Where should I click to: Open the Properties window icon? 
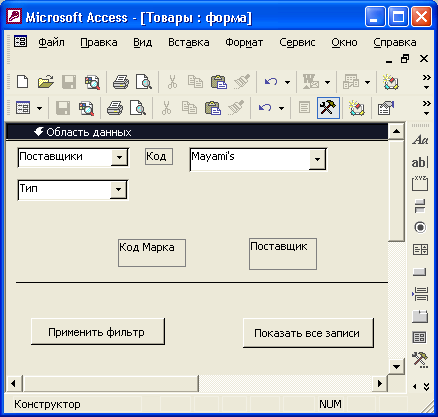pyautogui.click(x=386, y=108)
